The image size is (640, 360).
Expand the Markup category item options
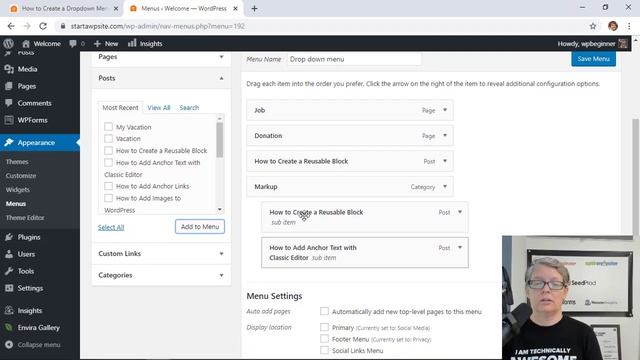pyautogui.click(x=445, y=187)
